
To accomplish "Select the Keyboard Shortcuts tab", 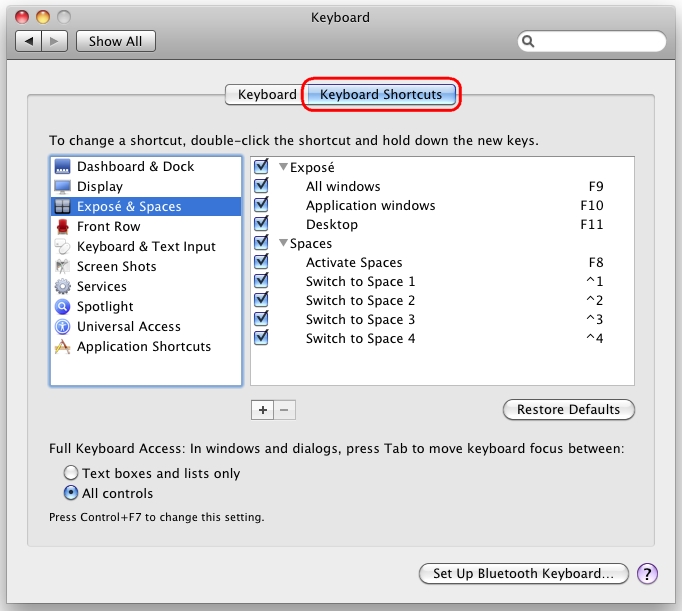I will [381, 94].
